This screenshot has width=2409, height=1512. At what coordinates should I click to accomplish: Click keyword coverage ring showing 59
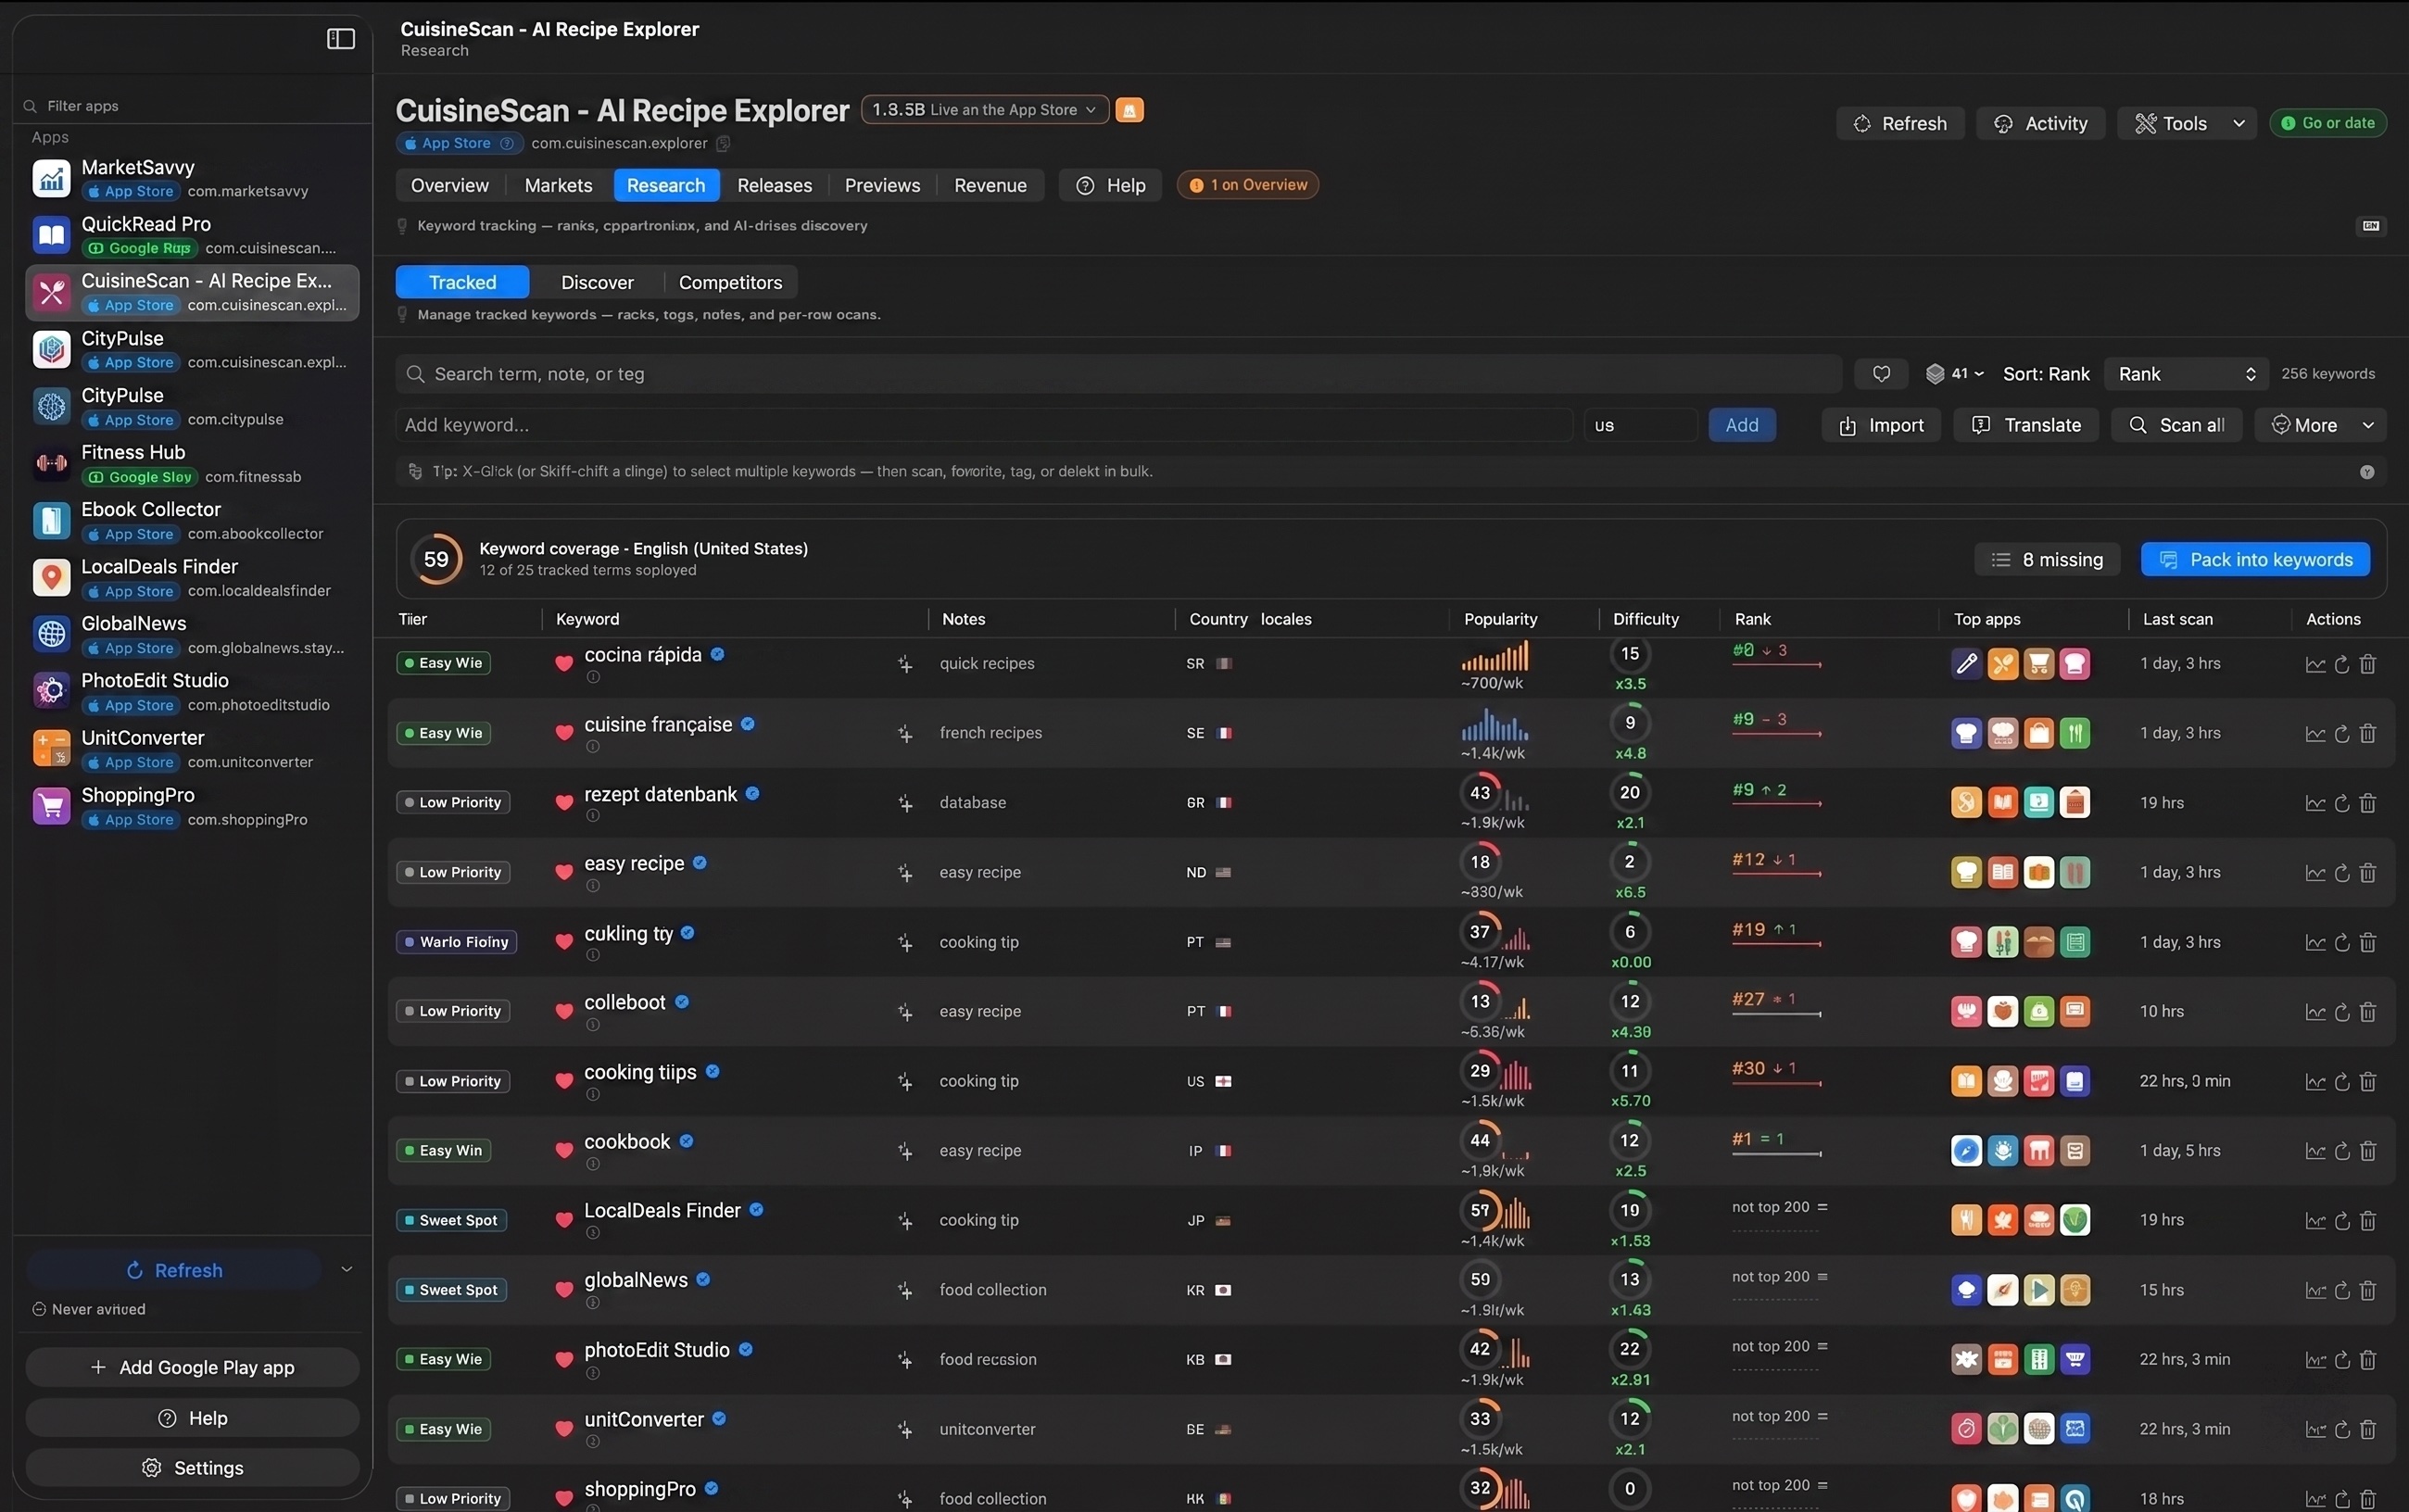[x=436, y=559]
